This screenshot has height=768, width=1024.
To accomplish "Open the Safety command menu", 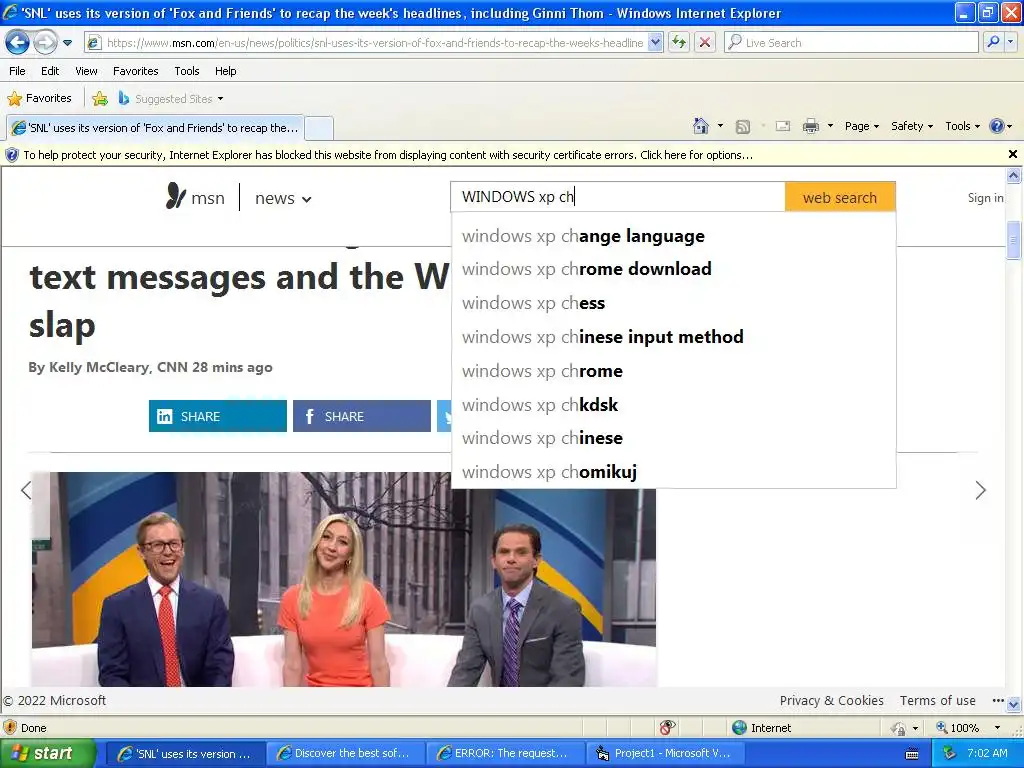I will tap(912, 126).
